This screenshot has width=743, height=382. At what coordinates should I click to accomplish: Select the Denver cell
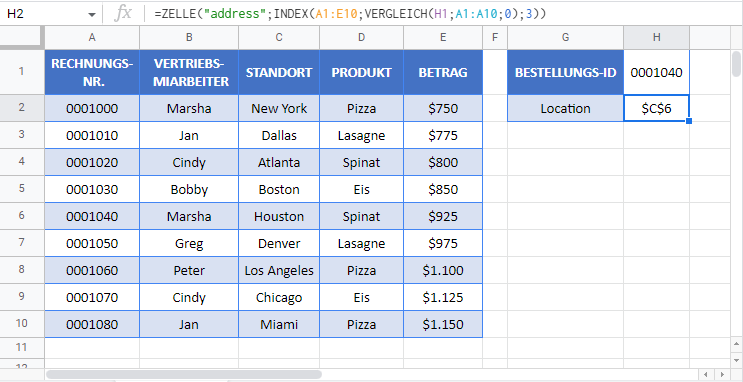click(x=279, y=244)
